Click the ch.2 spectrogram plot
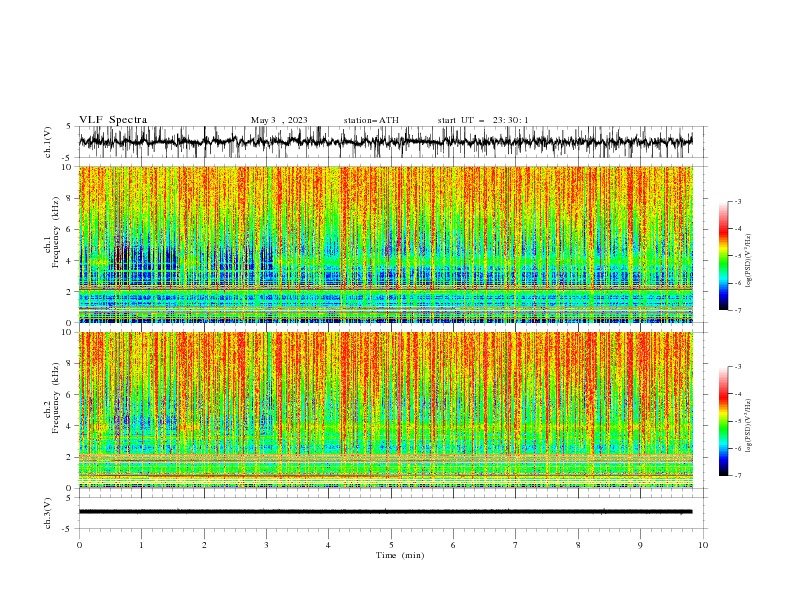This screenshot has height=612, width=792. click(385, 410)
